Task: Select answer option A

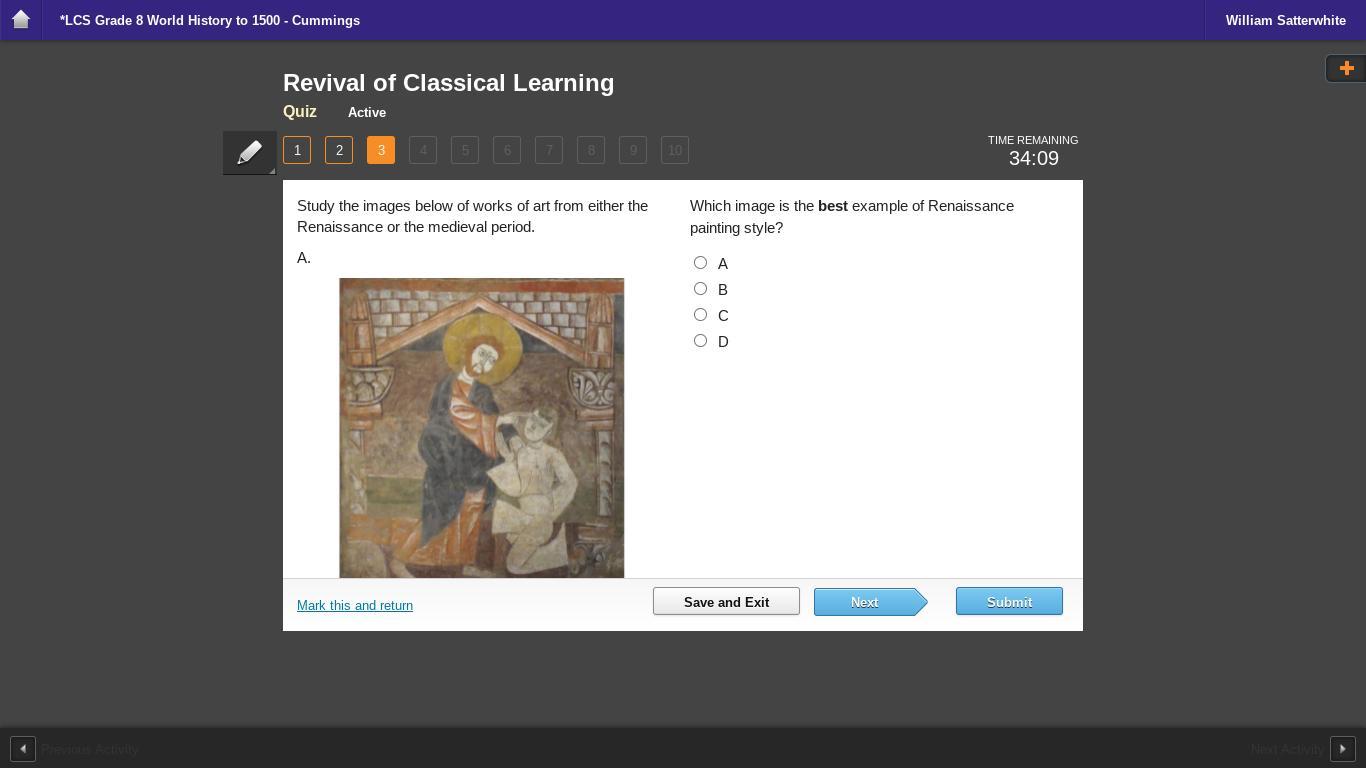Action: [700, 263]
